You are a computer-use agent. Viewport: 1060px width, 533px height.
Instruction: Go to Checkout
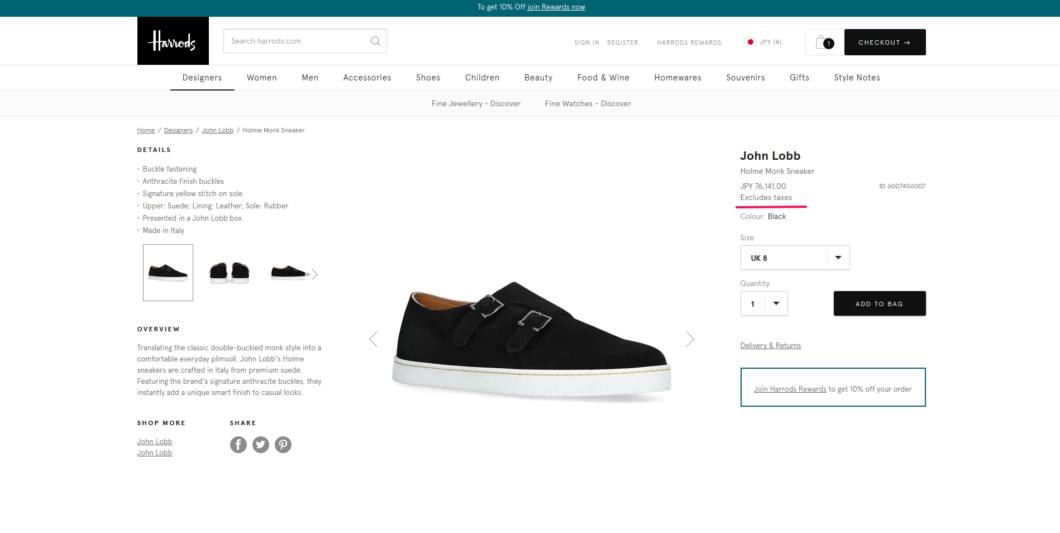click(x=885, y=42)
